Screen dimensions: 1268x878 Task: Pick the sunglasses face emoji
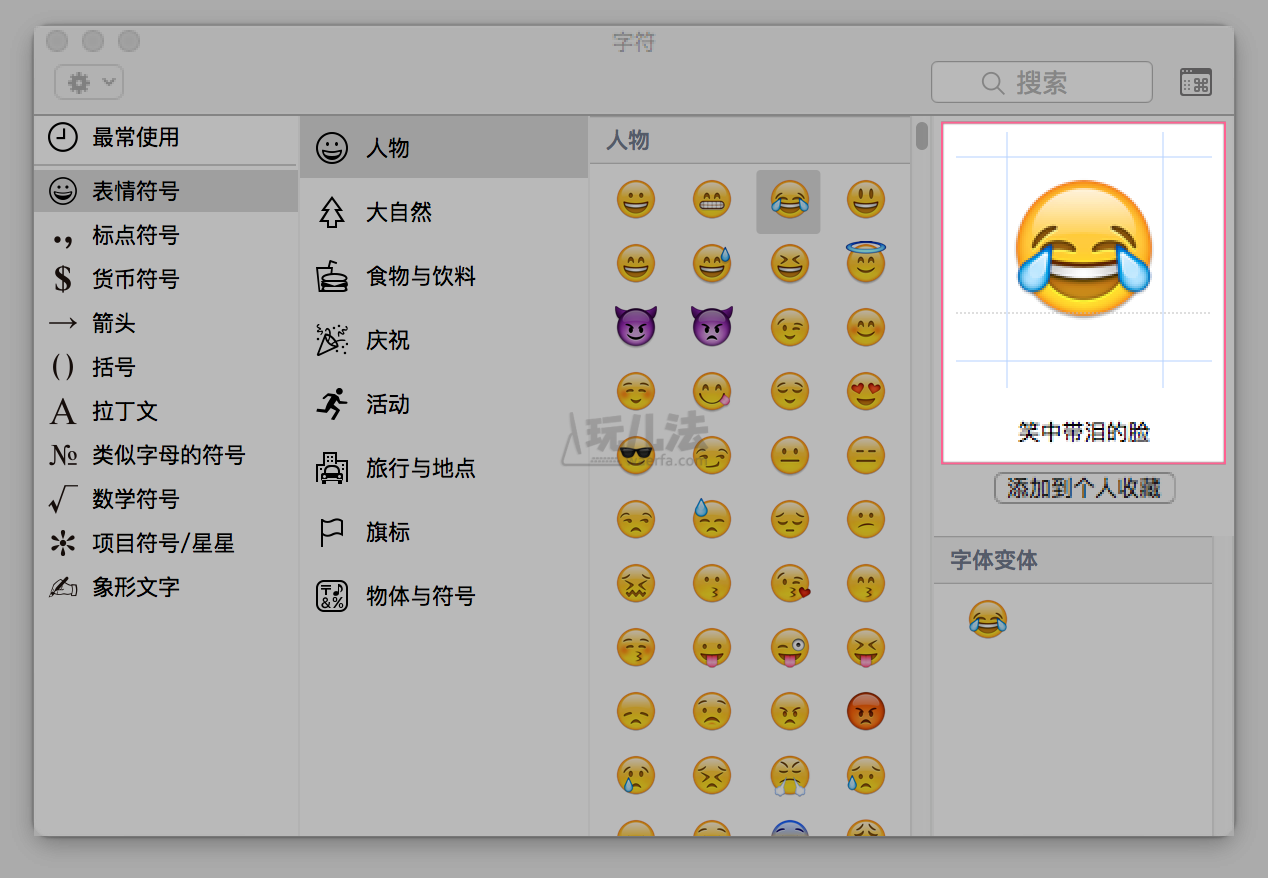[636, 456]
